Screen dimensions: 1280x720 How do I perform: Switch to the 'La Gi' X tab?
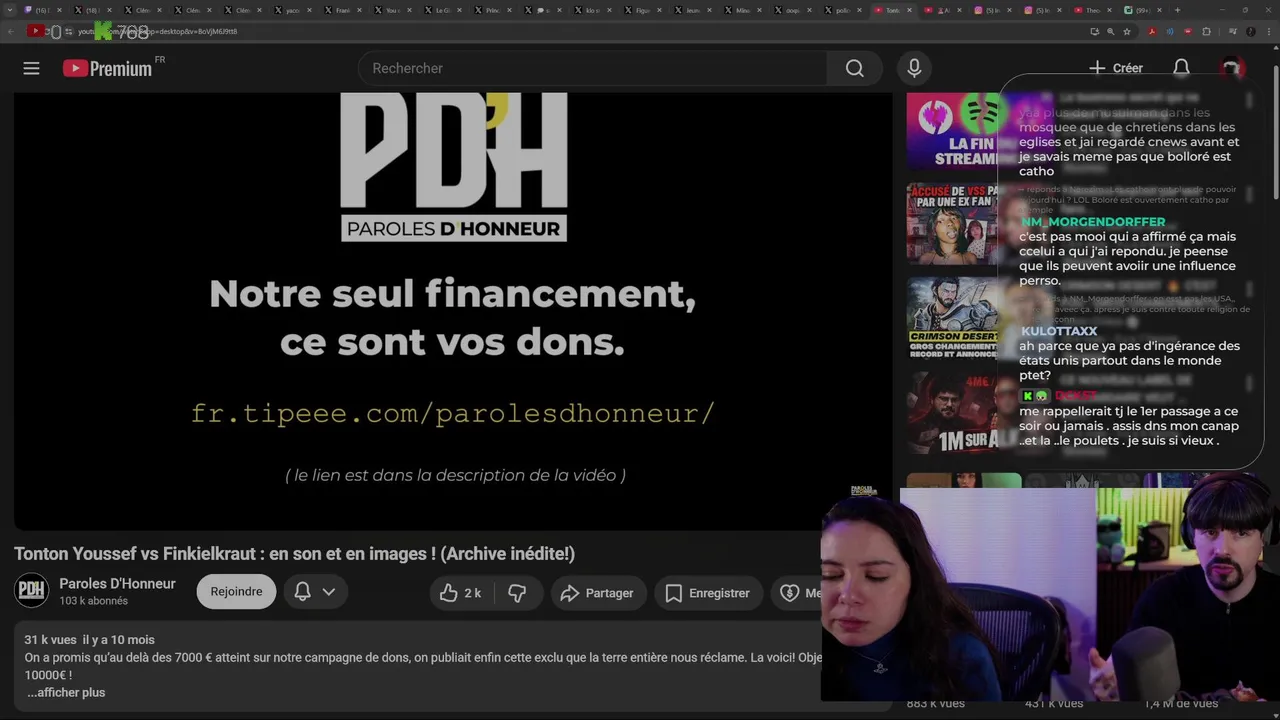[x=443, y=10]
